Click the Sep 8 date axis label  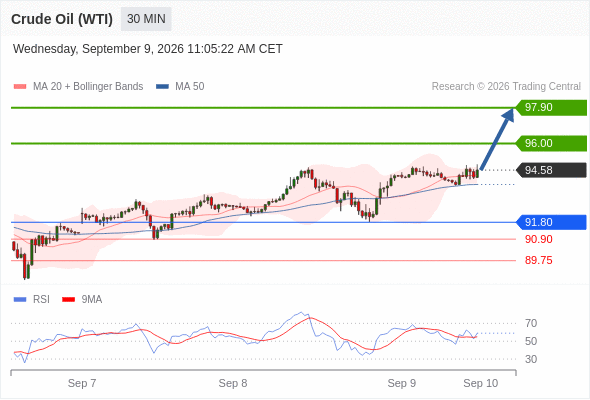tap(233, 383)
